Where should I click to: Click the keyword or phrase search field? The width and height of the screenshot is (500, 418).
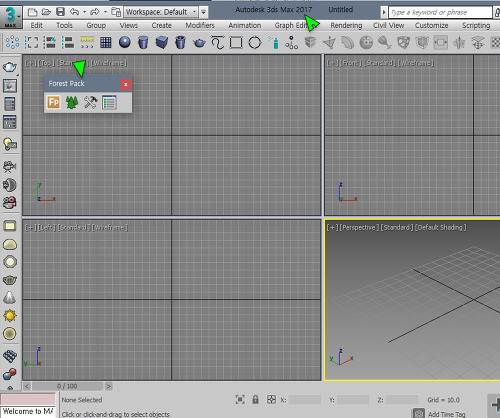(x=440, y=13)
